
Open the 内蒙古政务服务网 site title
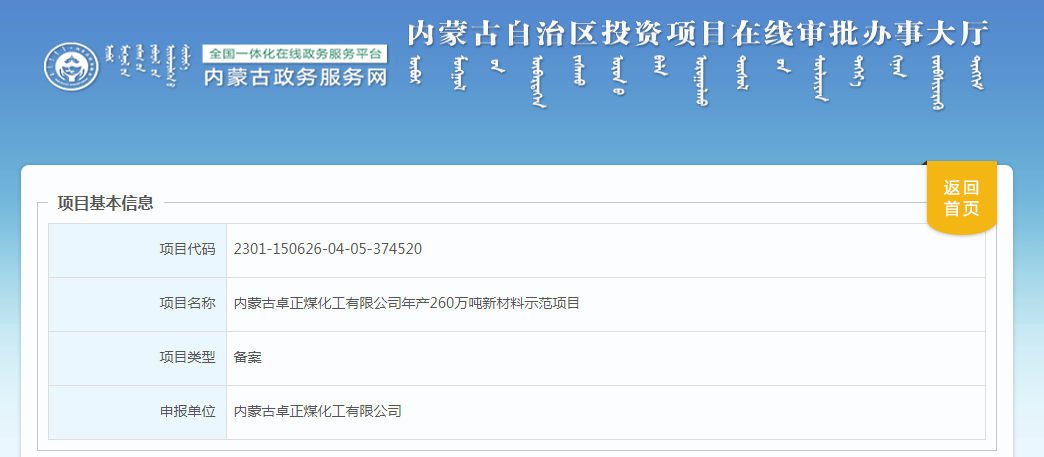tap(296, 77)
